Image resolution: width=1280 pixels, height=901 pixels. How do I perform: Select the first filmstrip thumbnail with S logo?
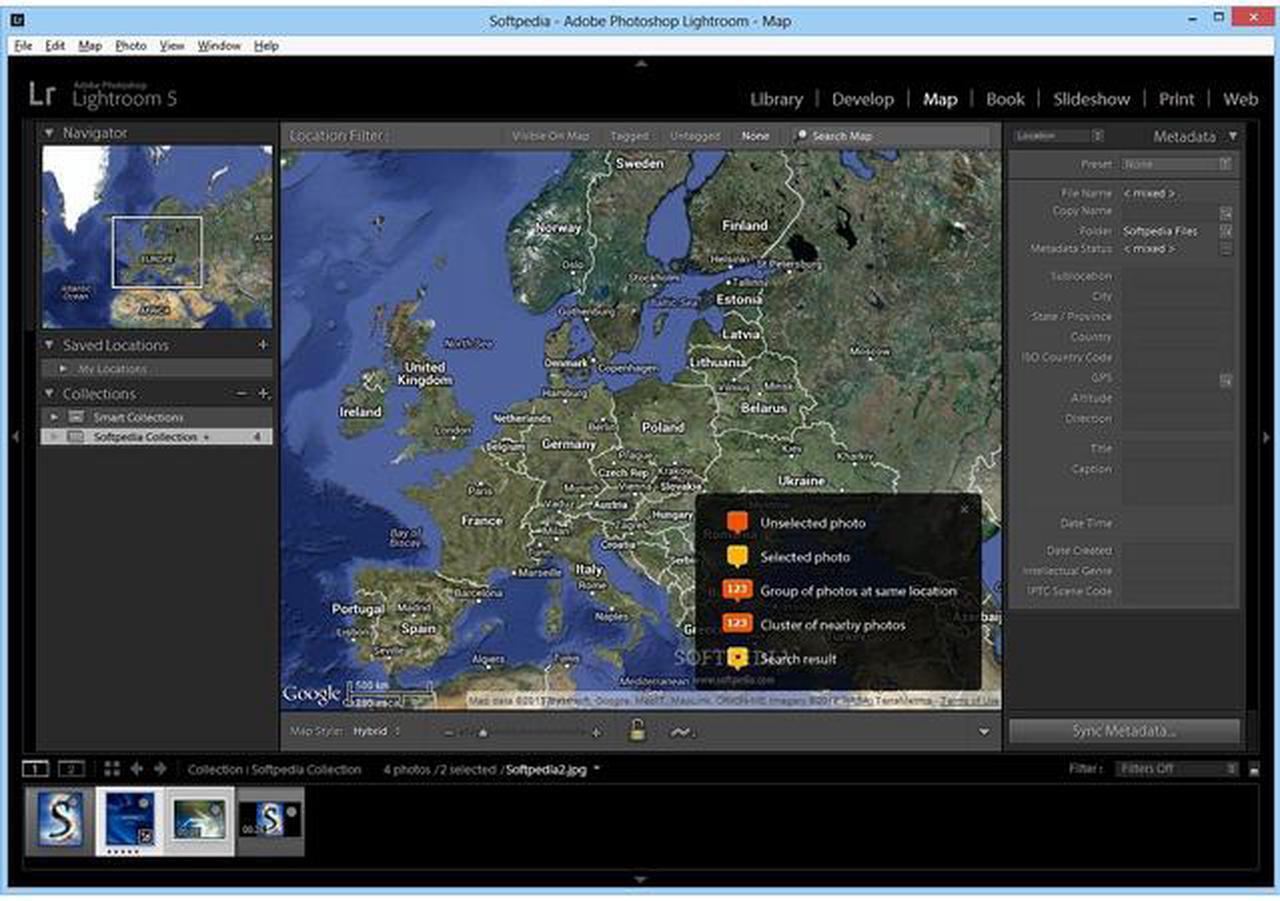[60, 820]
